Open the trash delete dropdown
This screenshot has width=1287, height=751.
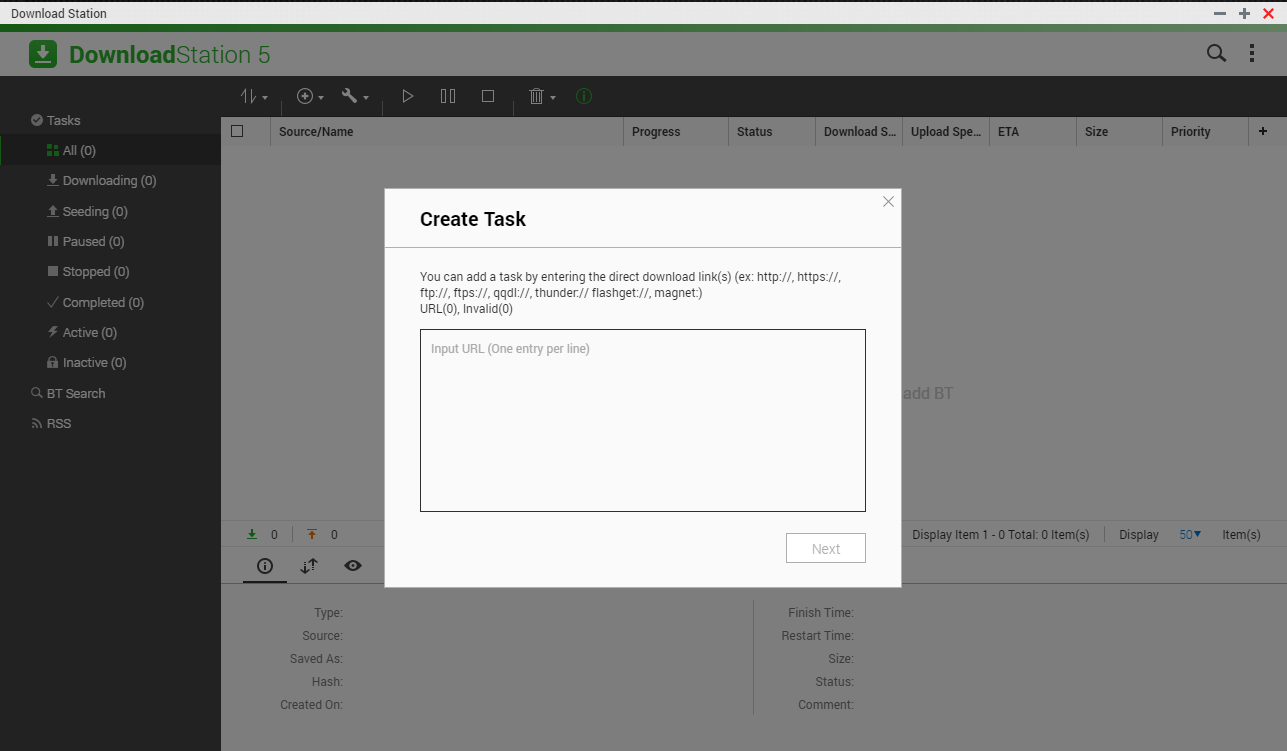[x=541, y=97]
